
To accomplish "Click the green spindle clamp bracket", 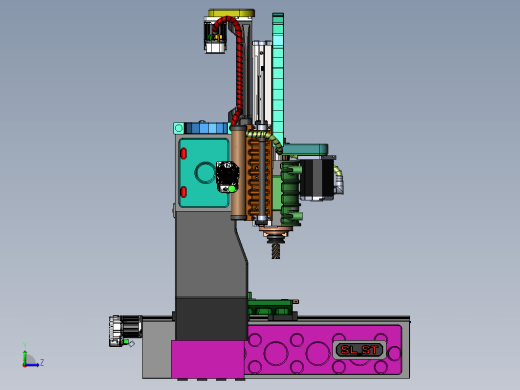I will point(291,193).
